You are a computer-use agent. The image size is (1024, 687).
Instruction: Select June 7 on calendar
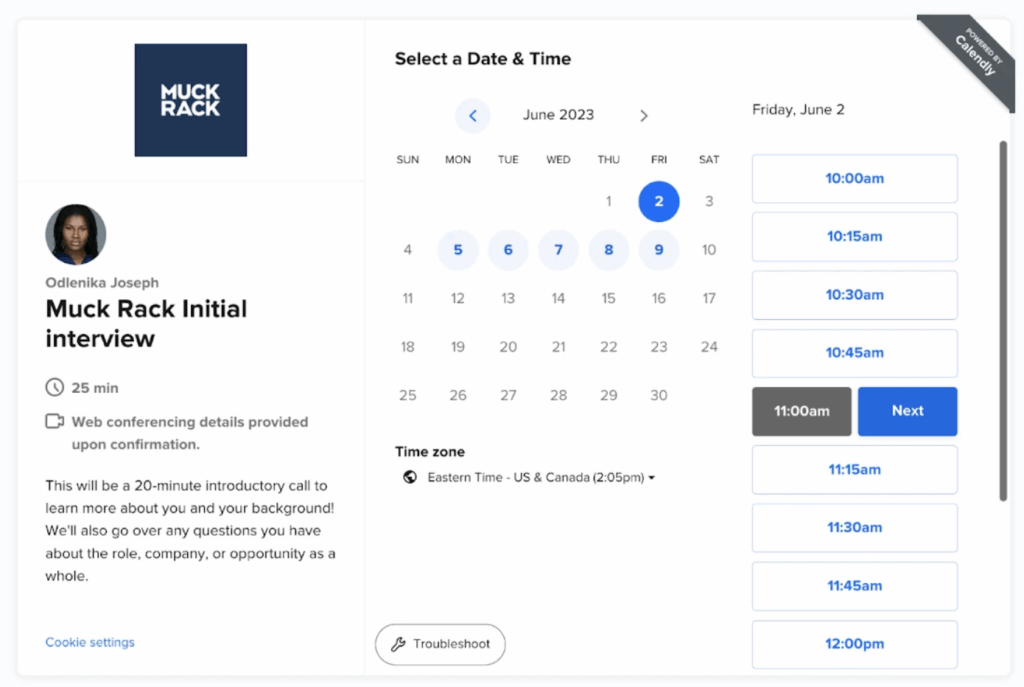(x=558, y=249)
